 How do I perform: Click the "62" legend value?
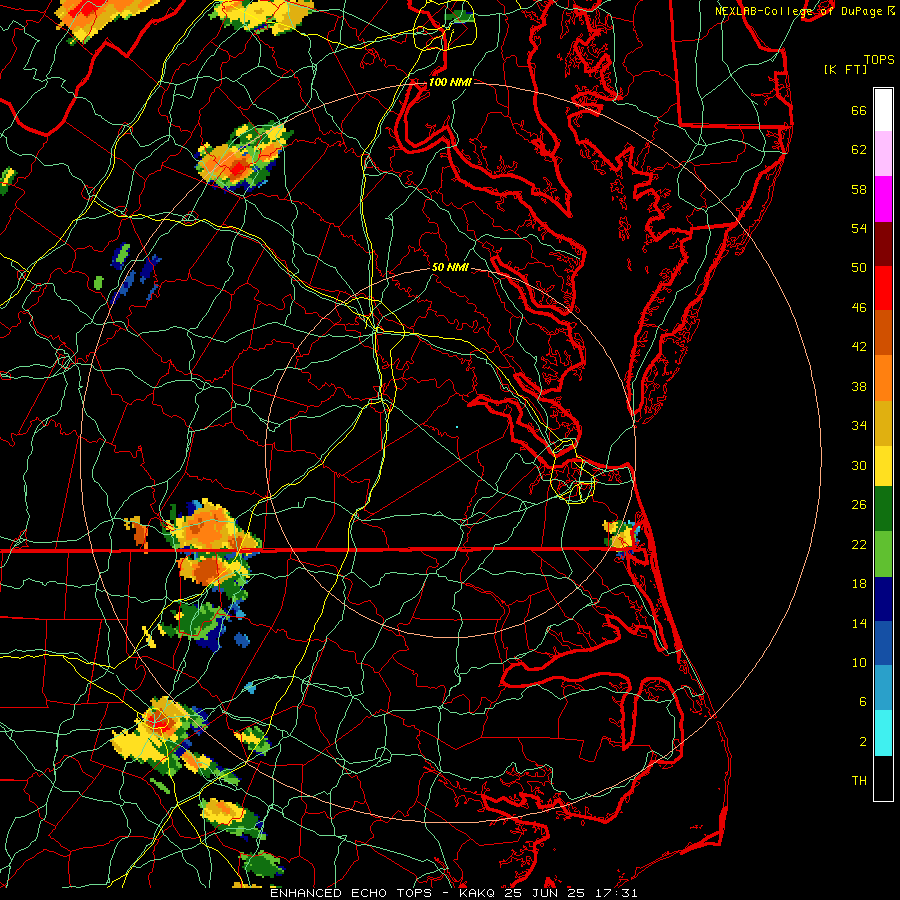(x=859, y=150)
